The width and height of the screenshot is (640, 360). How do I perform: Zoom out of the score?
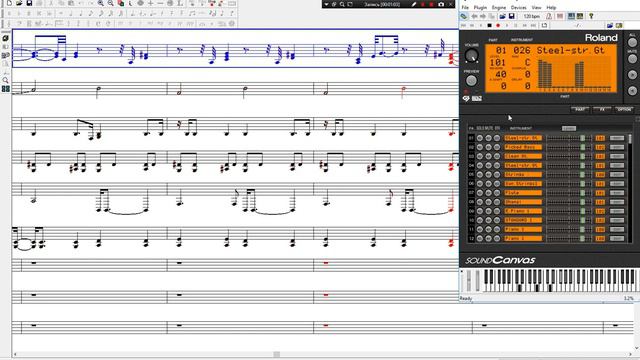(111, 3)
